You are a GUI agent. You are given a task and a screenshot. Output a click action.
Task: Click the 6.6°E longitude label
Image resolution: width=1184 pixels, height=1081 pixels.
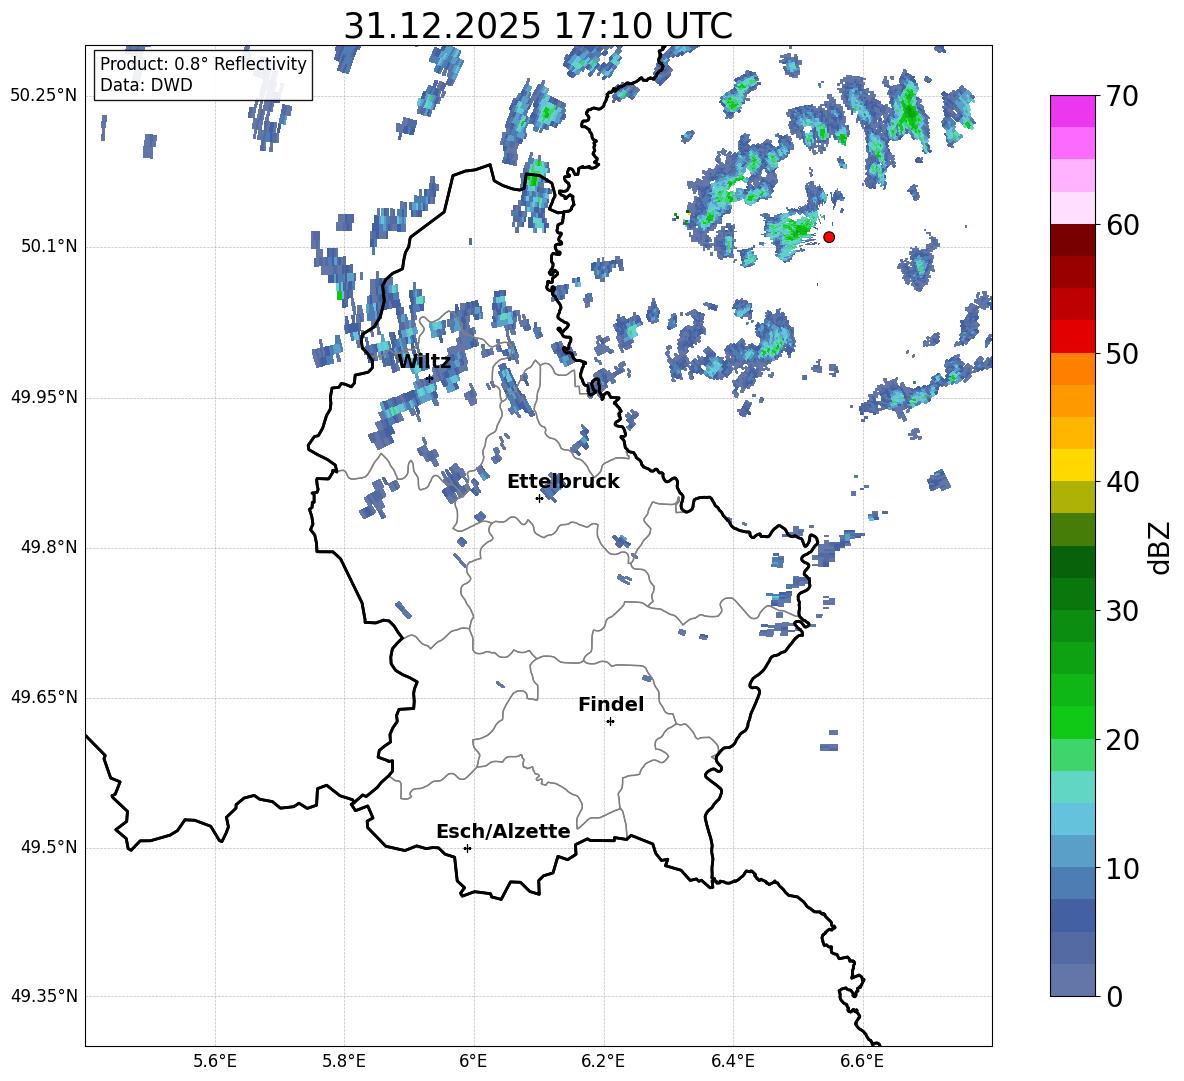(x=862, y=1061)
